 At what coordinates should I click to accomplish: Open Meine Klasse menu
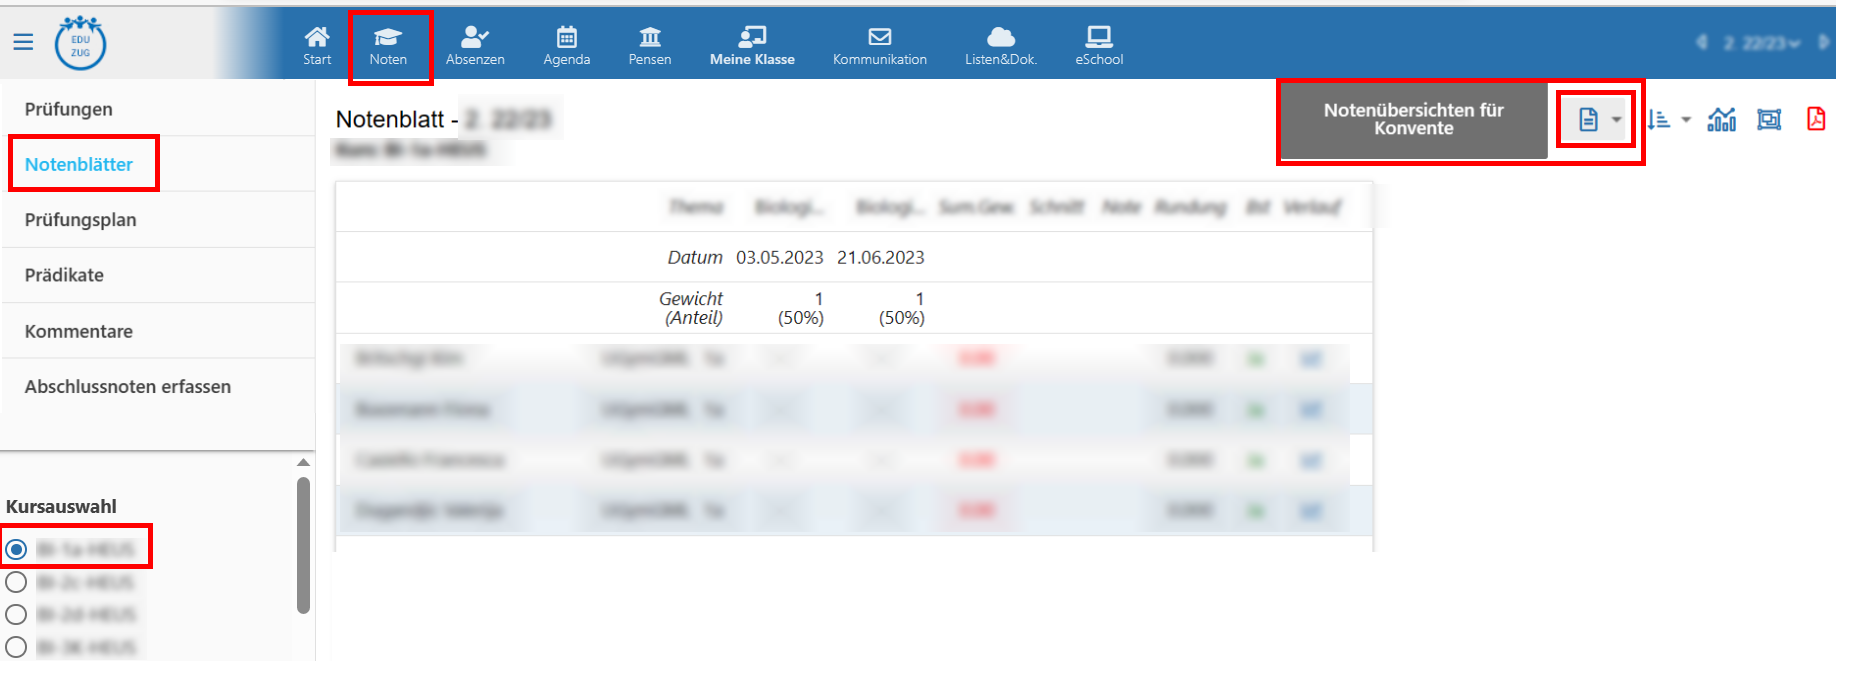(x=752, y=45)
